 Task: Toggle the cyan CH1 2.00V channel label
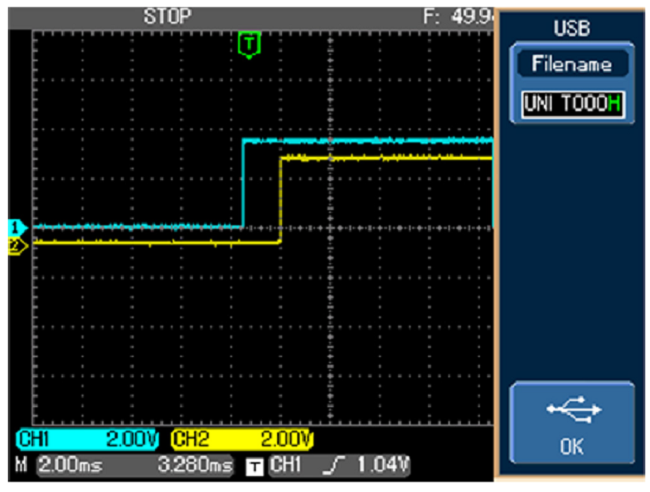(89, 439)
